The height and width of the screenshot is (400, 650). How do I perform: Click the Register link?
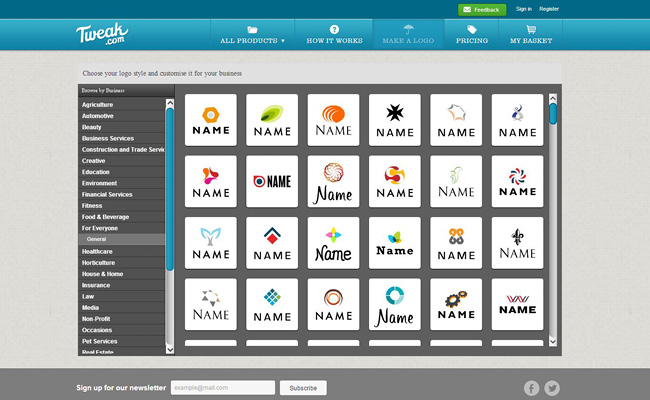click(549, 9)
